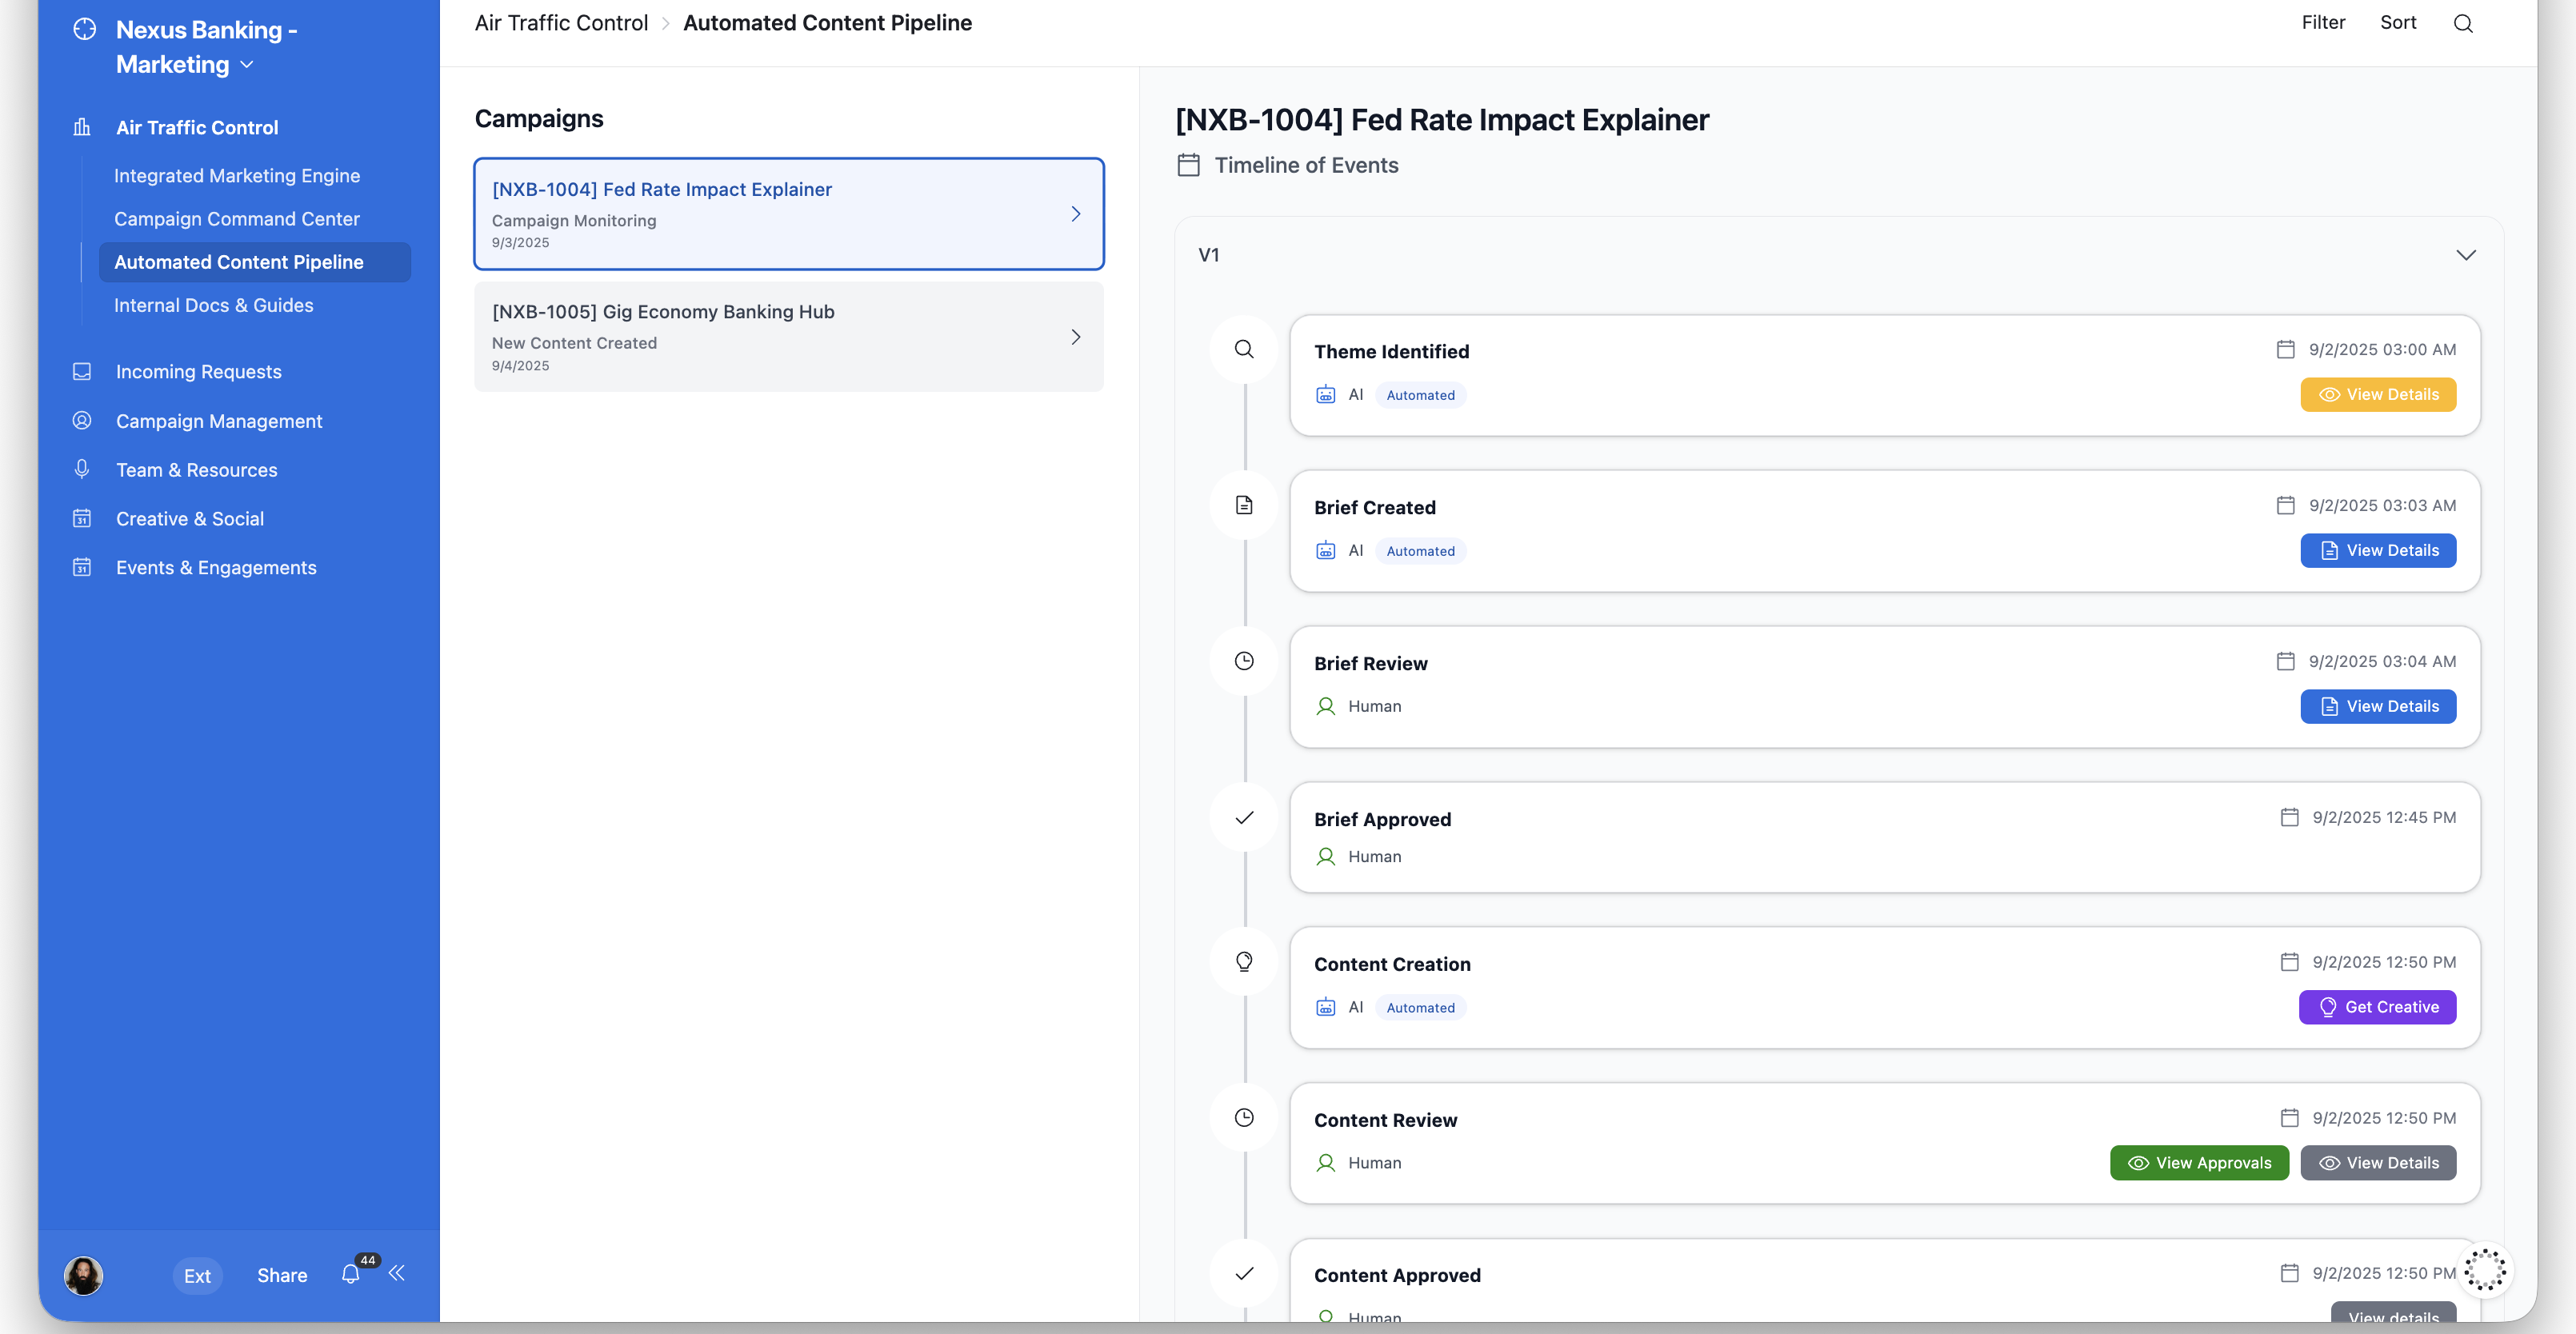Screen dimensions: 2576x1334
Task: Click Air Traffic Control breadcrumb link
Action: pos(561,23)
